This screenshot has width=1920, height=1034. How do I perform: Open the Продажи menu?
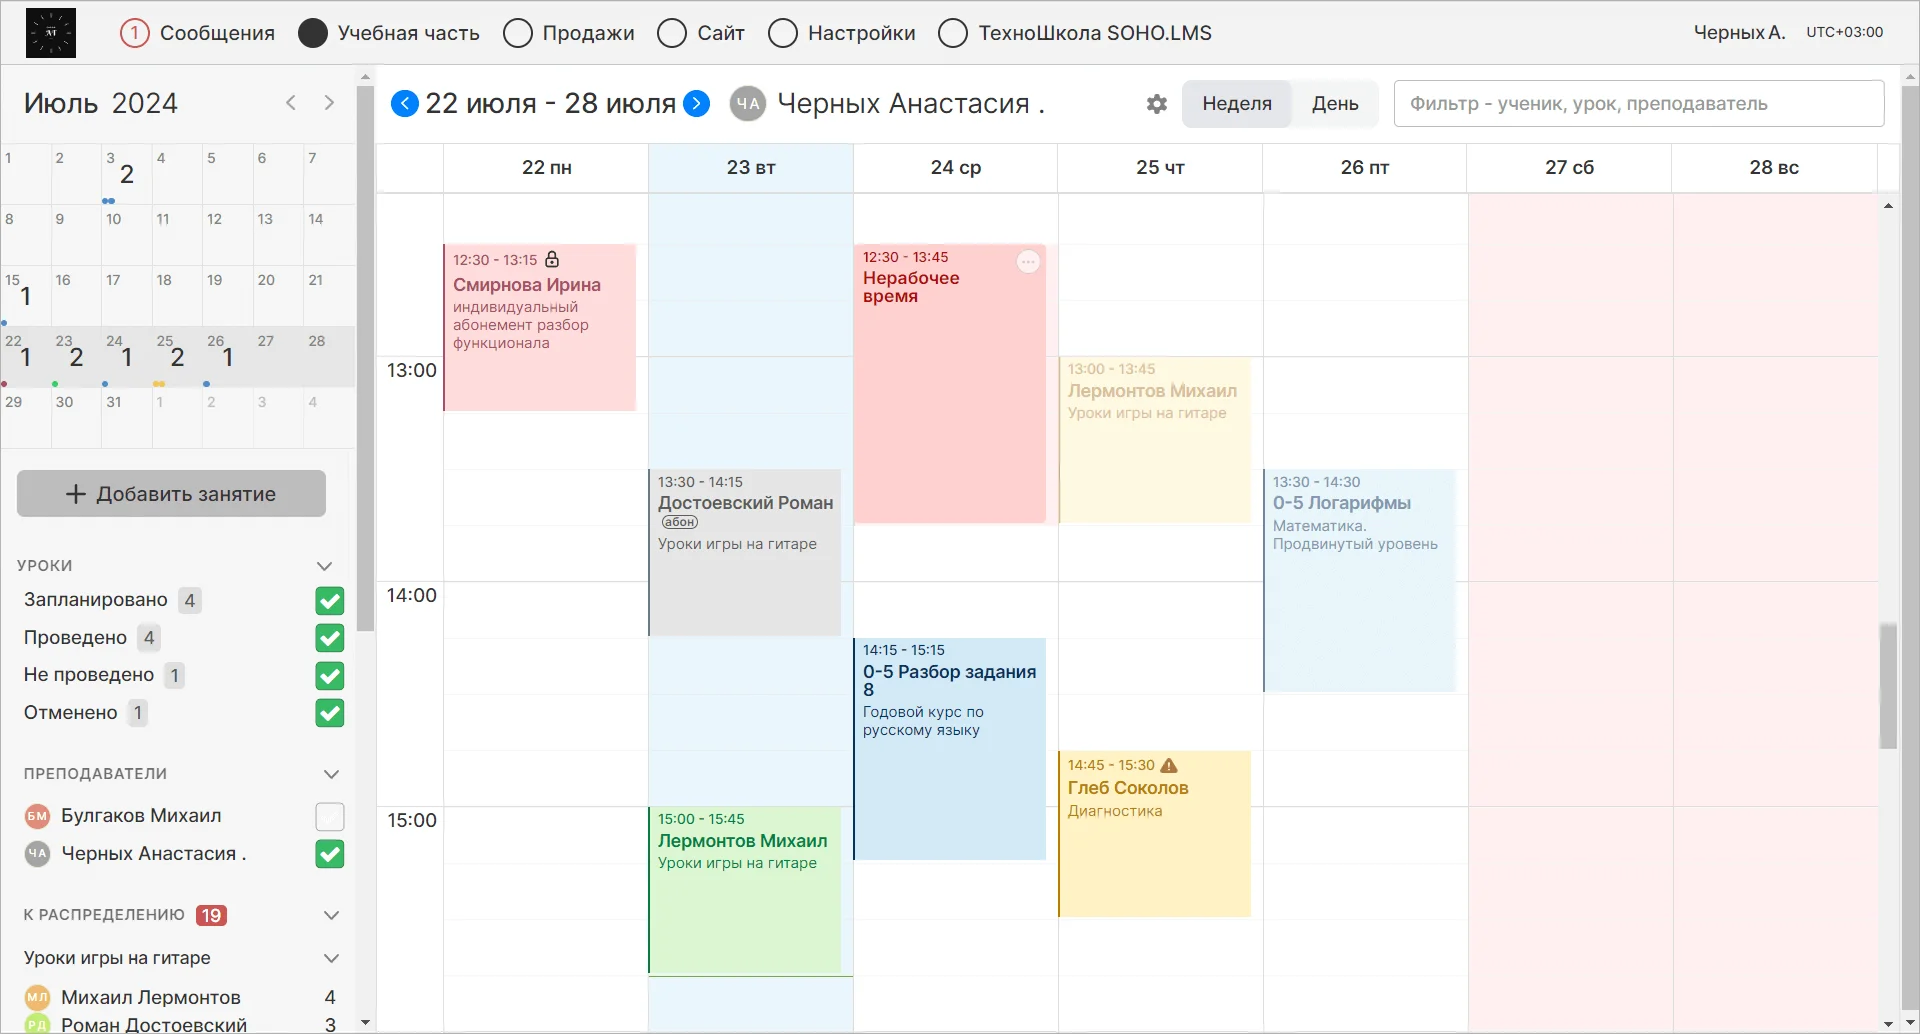tap(569, 33)
